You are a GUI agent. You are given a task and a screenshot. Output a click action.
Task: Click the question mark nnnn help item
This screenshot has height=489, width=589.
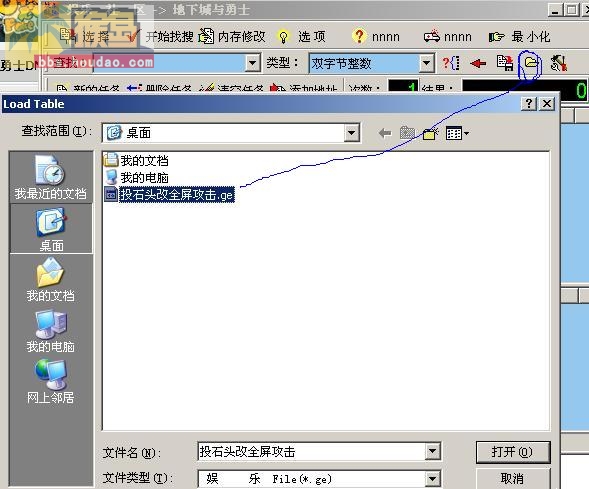click(376, 36)
